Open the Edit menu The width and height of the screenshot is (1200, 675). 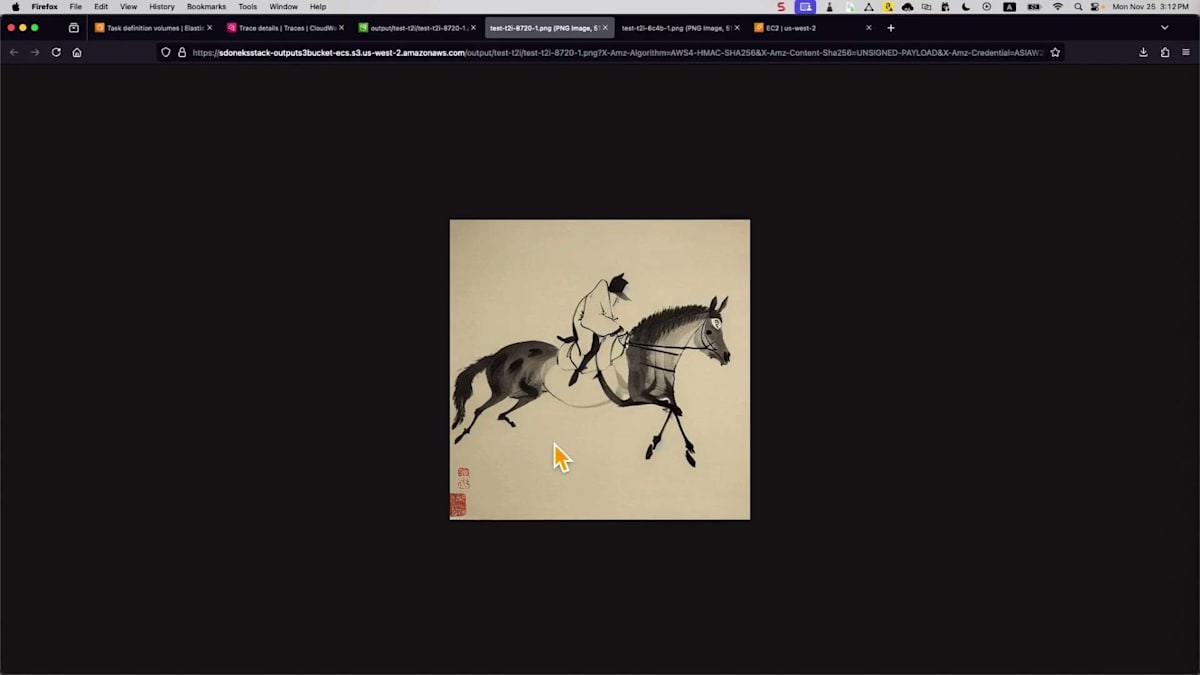point(101,7)
